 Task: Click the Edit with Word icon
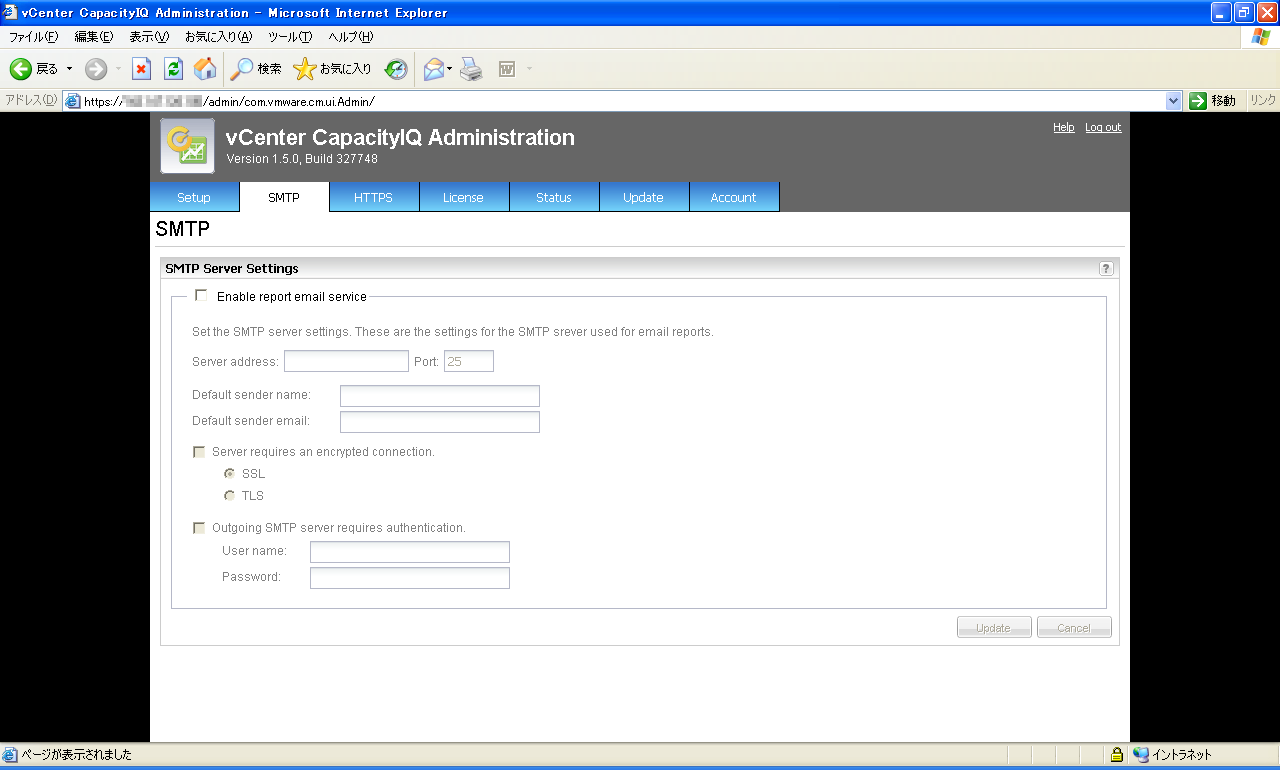pyautogui.click(x=507, y=69)
